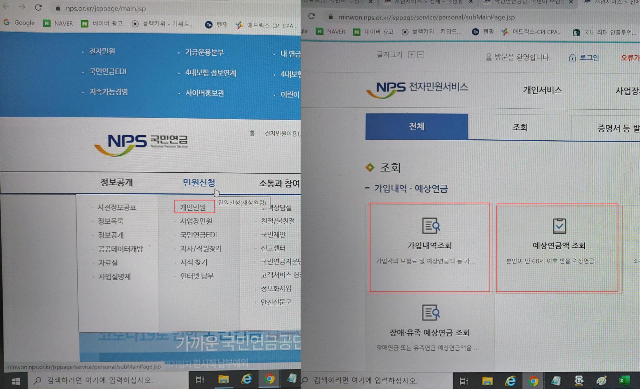Viewport: 640px width, 389px height.
Task: Open Excel on right taskbar
Action: coord(624,380)
